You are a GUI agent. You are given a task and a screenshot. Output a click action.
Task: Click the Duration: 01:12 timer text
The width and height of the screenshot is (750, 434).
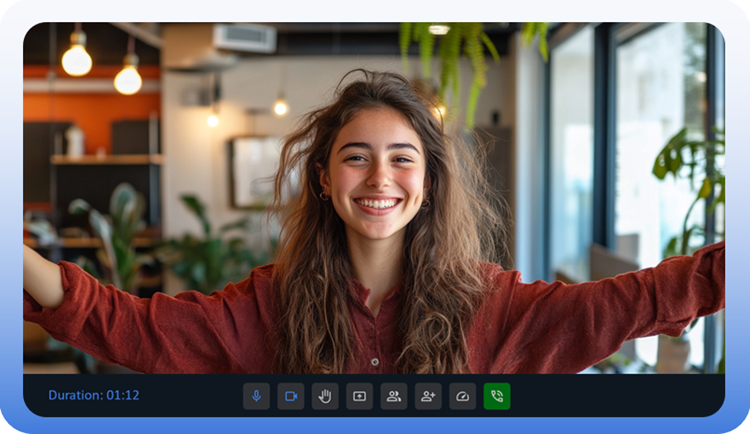pyautogui.click(x=94, y=395)
